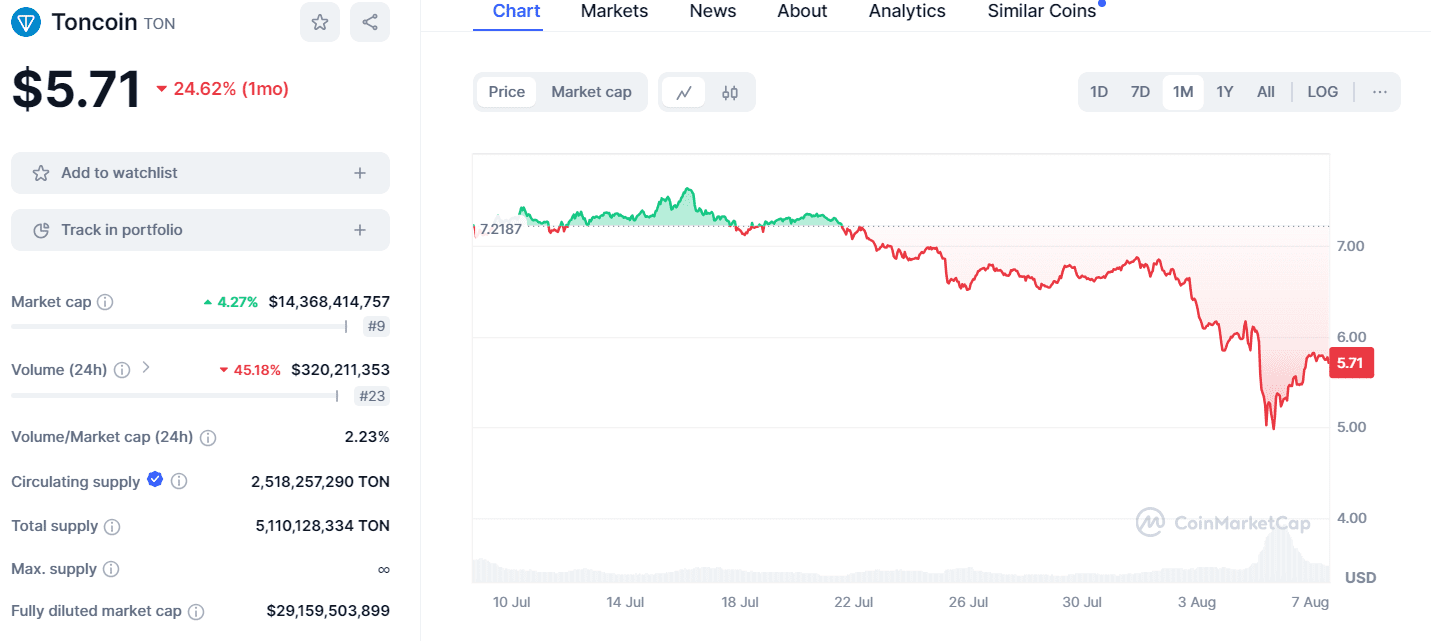Switch the chart to Market cap view

pyautogui.click(x=592, y=91)
